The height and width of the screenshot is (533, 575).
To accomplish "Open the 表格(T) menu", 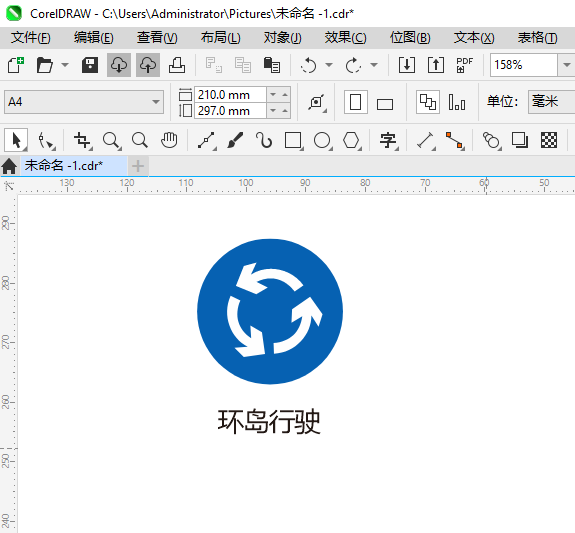I will tap(537, 37).
